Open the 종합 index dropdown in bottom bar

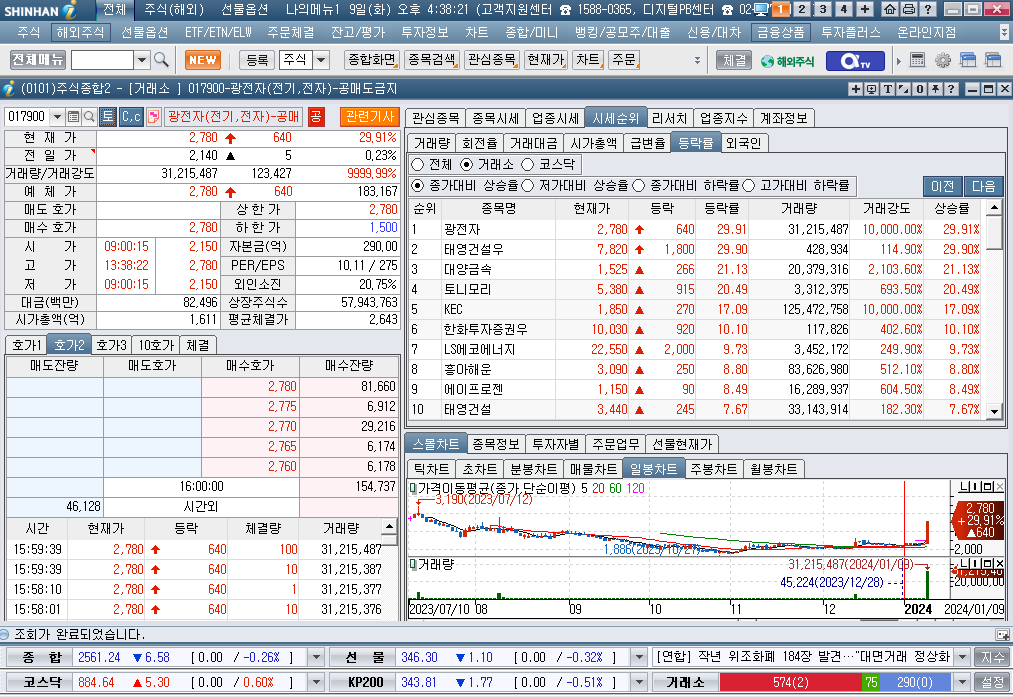pos(316,657)
